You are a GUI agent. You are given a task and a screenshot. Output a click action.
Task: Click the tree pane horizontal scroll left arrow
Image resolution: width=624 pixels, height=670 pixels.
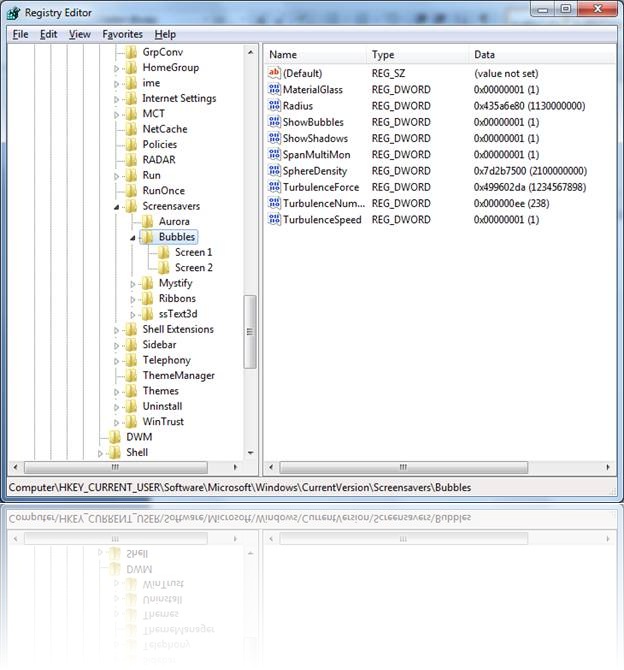(x=15, y=467)
